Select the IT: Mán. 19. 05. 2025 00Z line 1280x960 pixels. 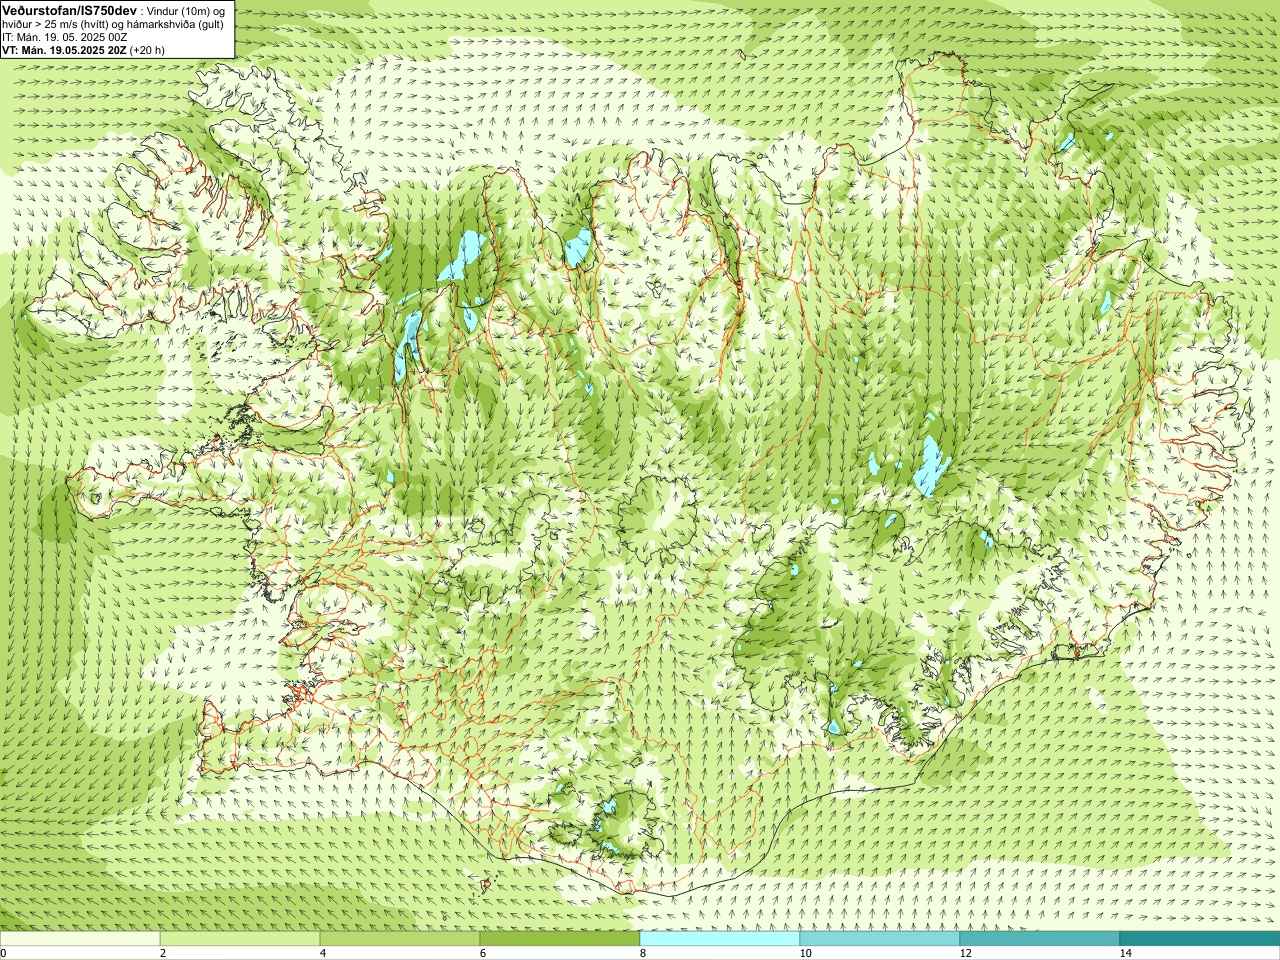tap(64, 36)
